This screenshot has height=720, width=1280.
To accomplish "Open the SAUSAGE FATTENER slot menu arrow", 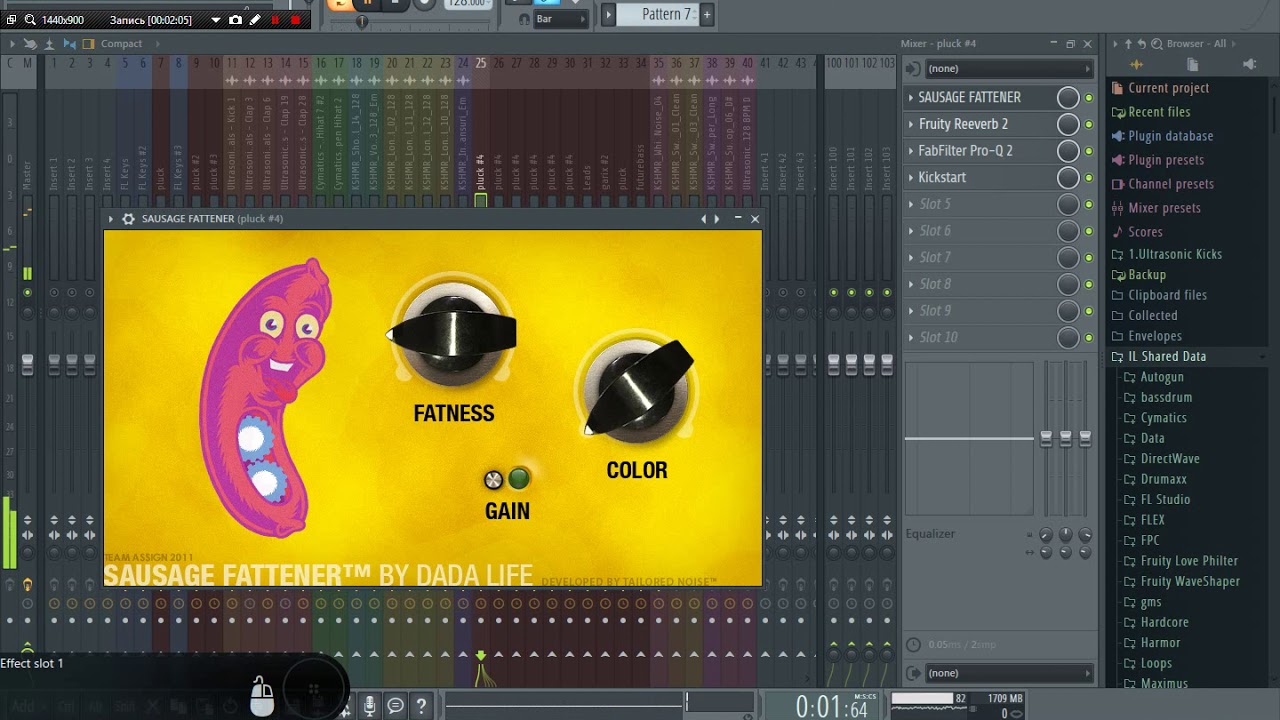I will pos(911,97).
